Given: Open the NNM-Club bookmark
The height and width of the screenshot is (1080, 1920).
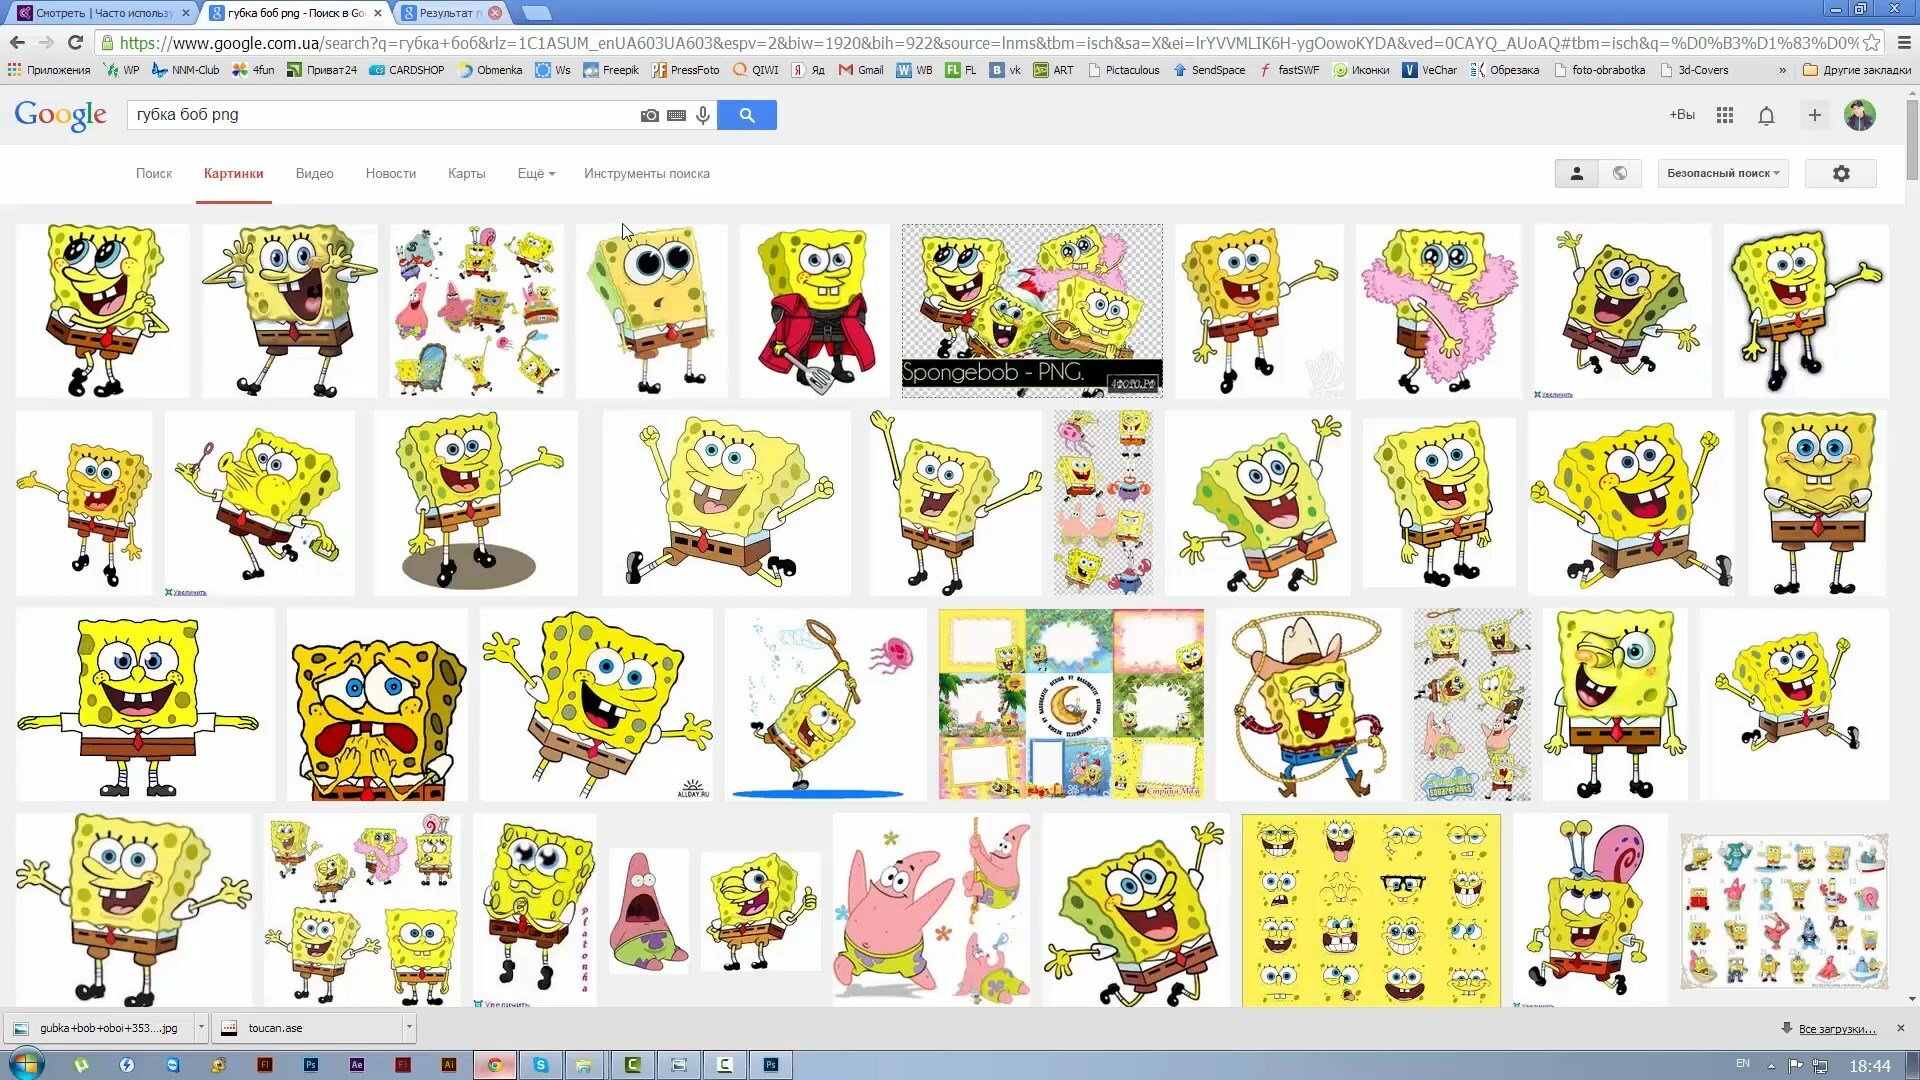Looking at the screenshot, I should pos(185,70).
